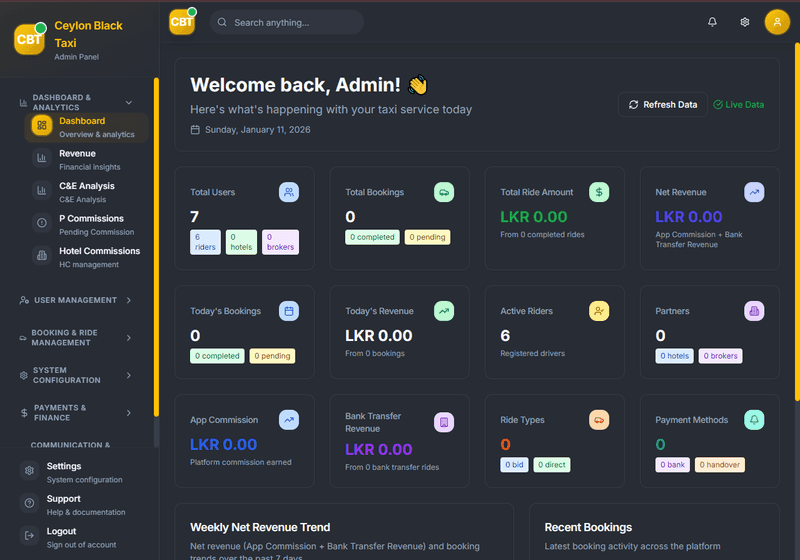Click Today's Bookings calendar icon
This screenshot has width=800, height=560.
(x=289, y=311)
